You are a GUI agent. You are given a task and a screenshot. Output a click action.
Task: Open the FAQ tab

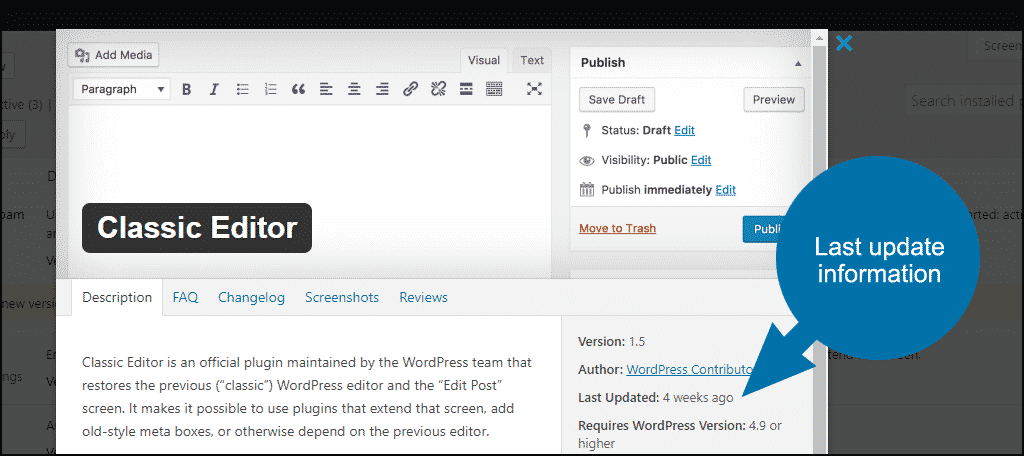[x=185, y=298]
